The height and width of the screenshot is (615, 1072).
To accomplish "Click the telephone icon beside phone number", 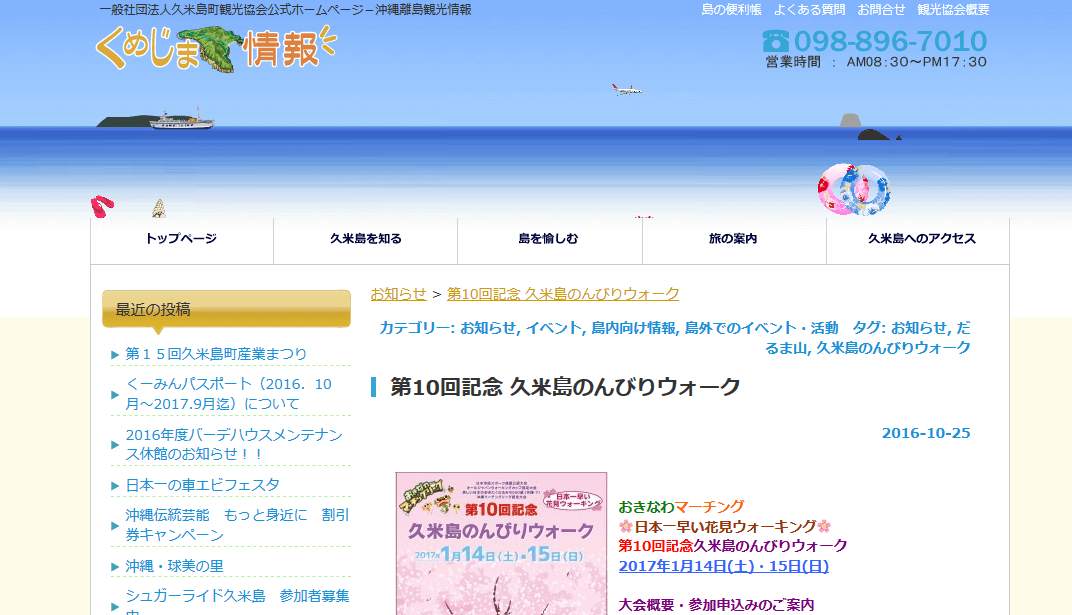I will tap(775, 41).
